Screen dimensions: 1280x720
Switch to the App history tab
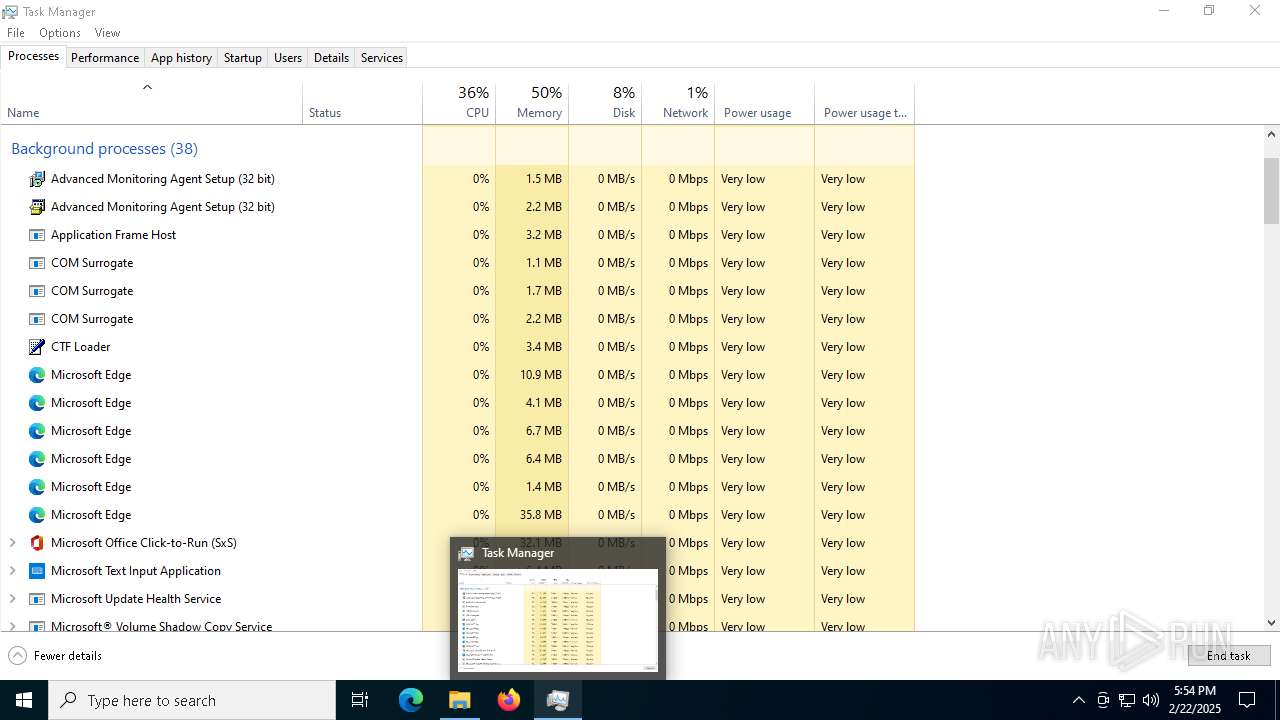click(x=181, y=58)
